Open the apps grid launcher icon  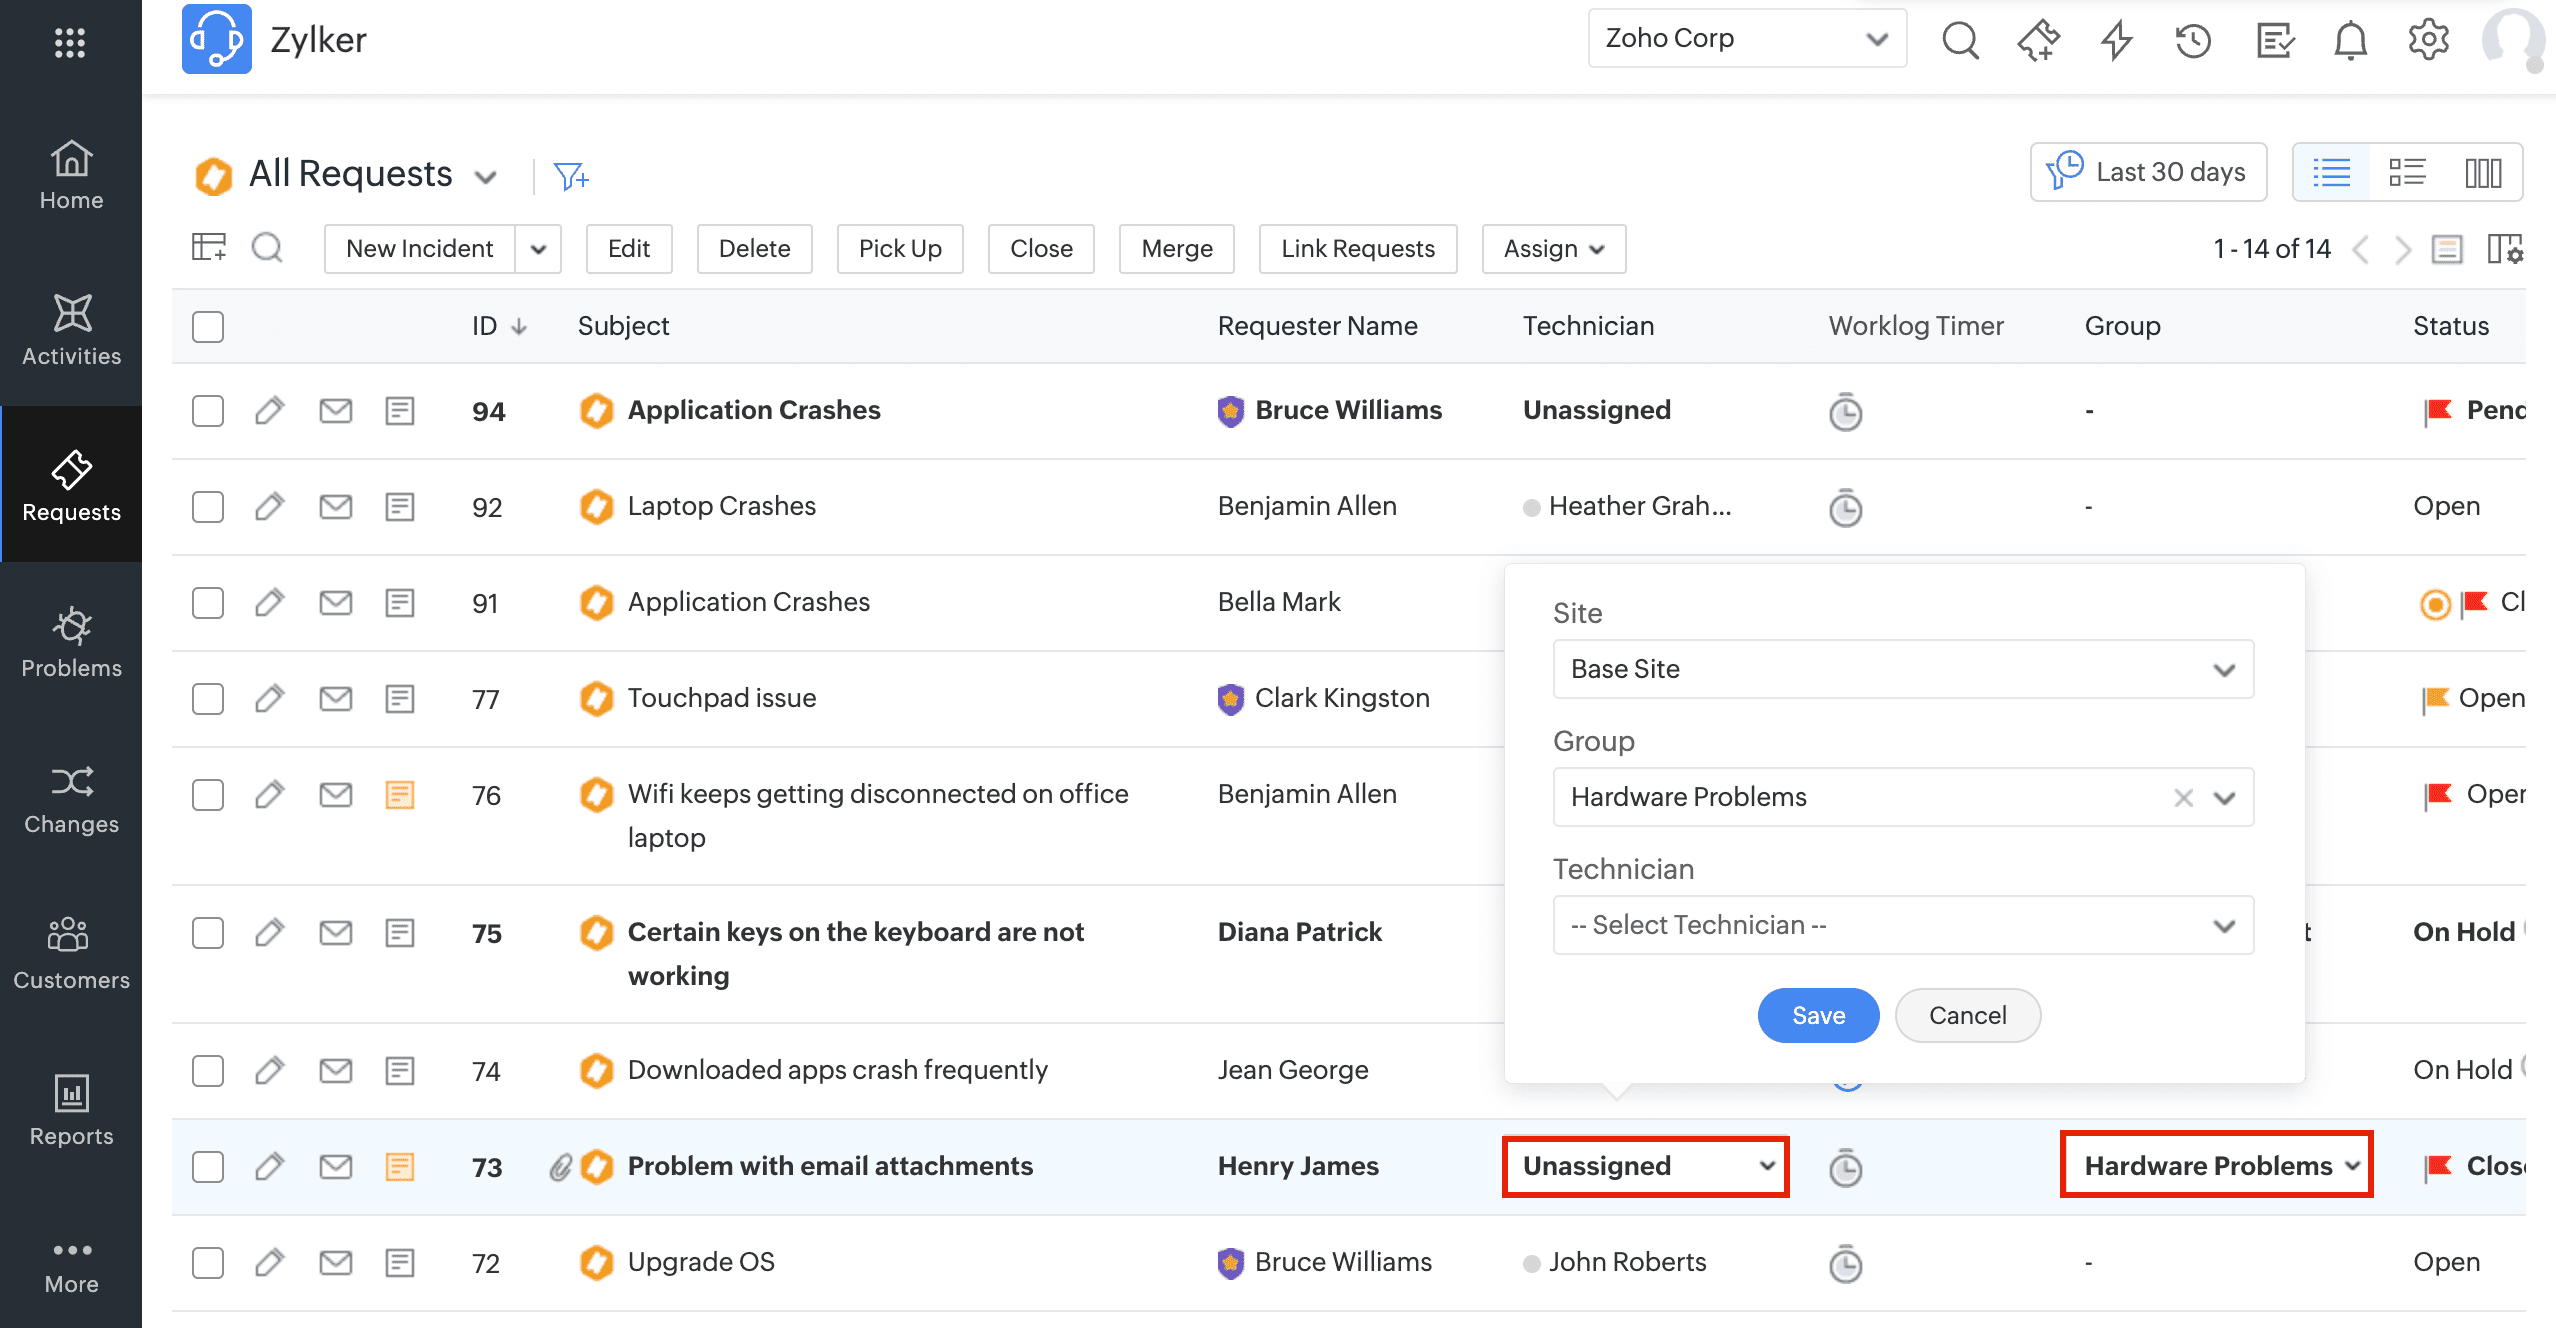pos(70,43)
